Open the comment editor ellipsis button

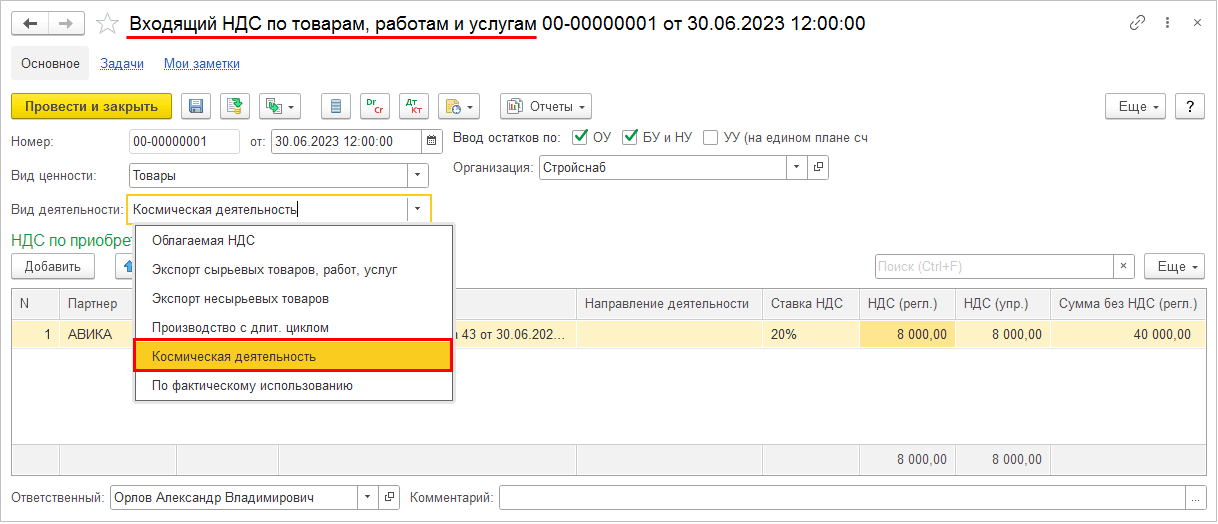(1194, 497)
